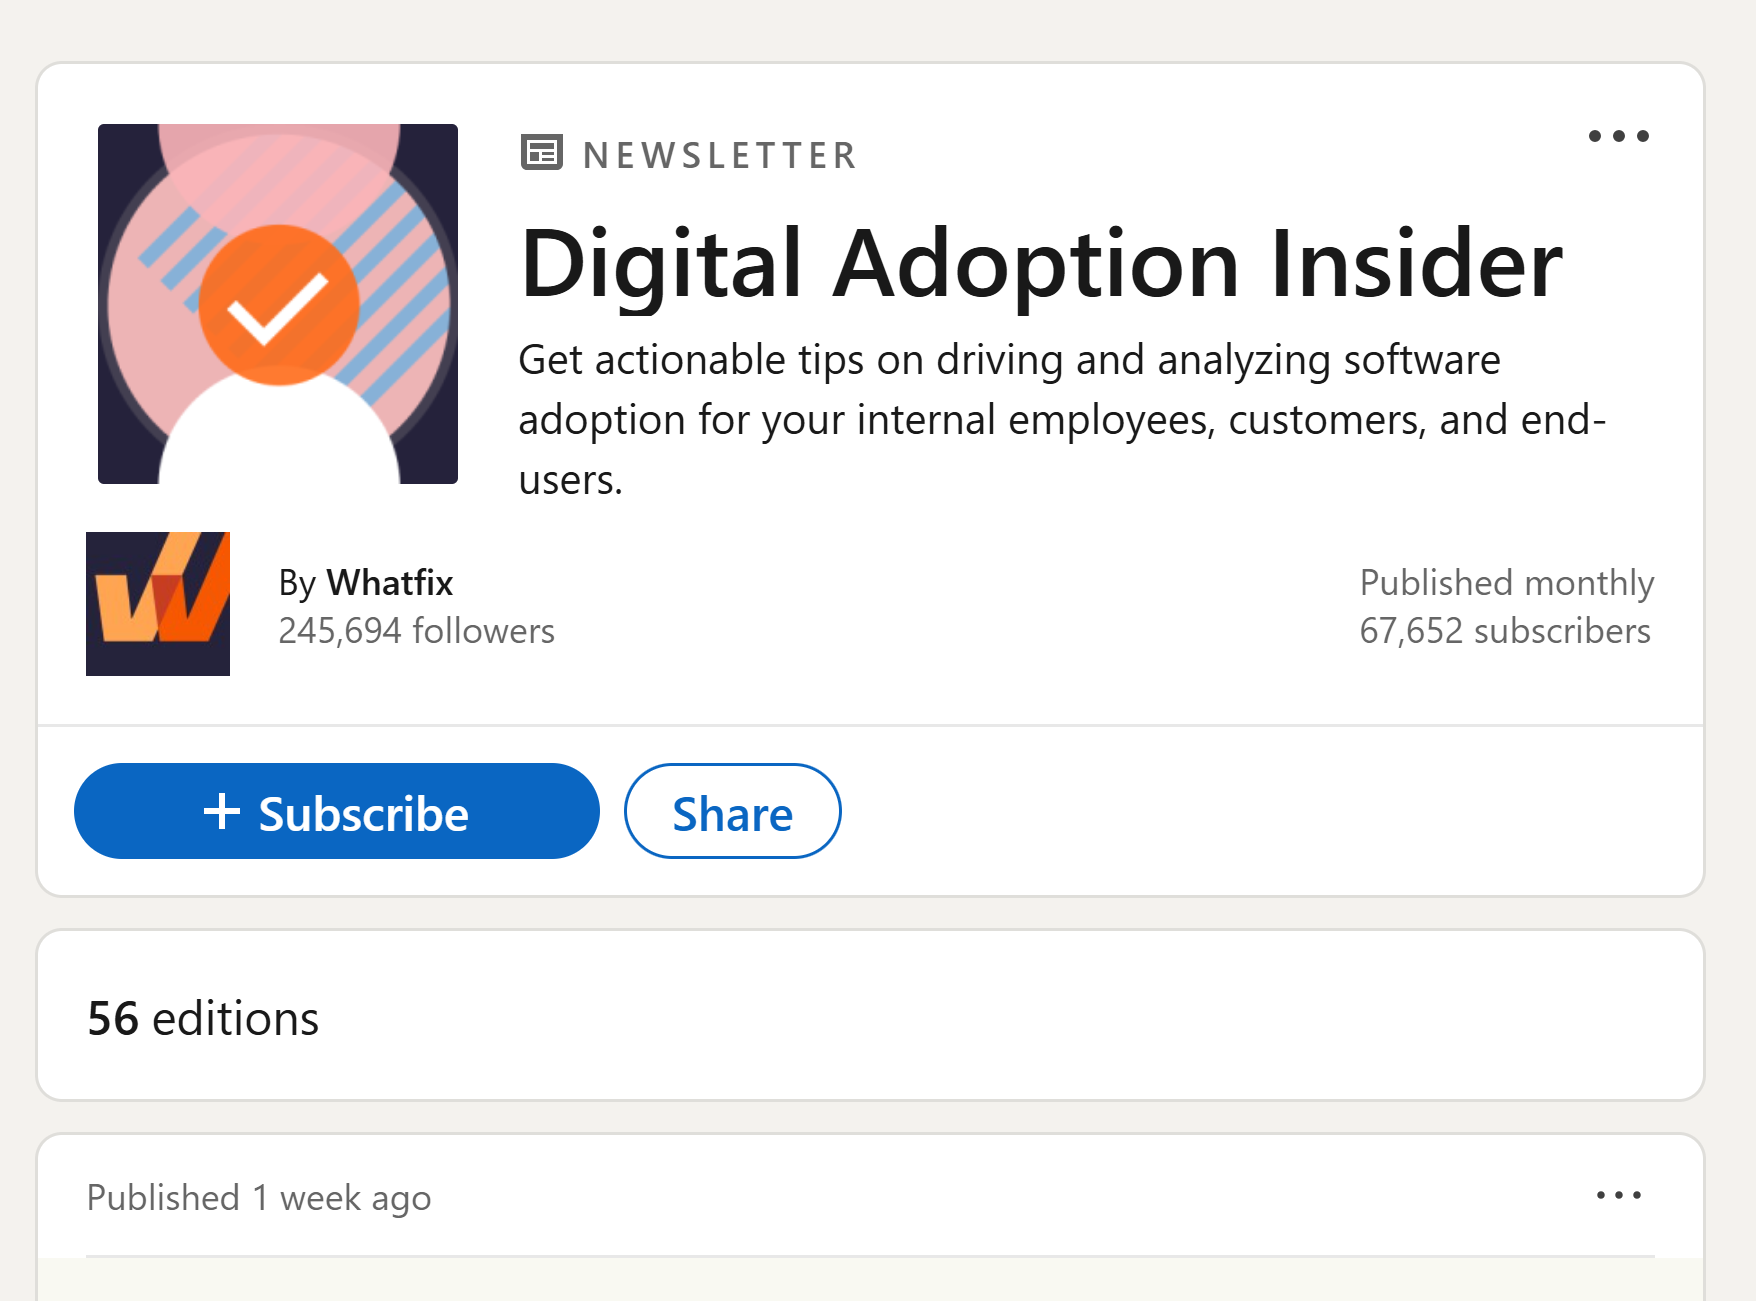
Task: Click the plus icon in Subscribe button
Action: tap(222, 811)
